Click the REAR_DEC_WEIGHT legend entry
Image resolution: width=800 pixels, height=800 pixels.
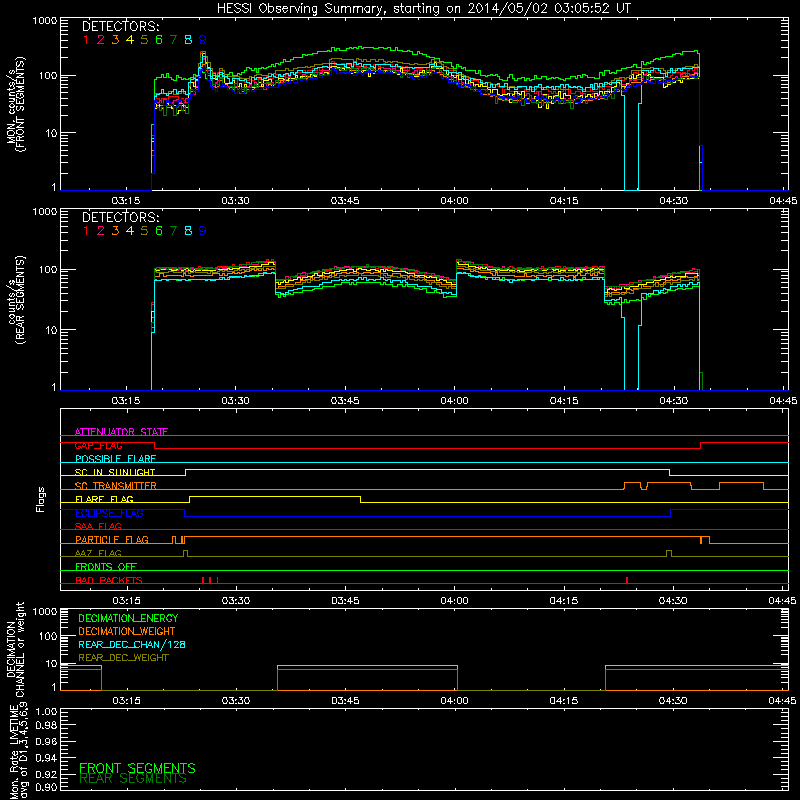123,658
